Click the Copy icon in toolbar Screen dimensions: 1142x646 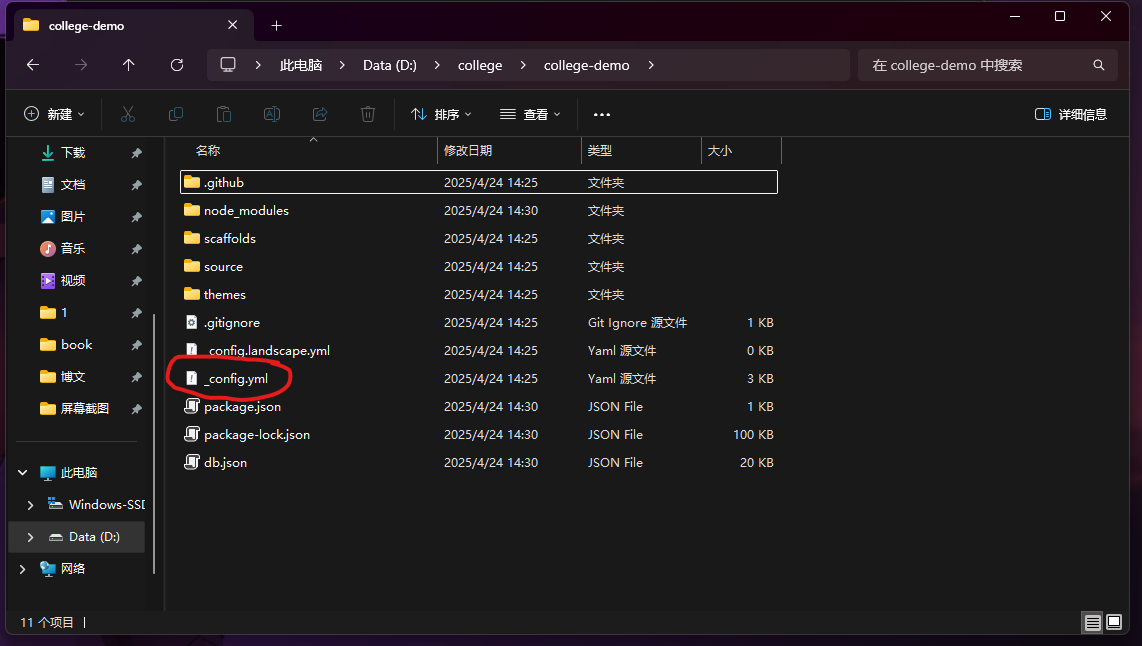coord(176,114)
